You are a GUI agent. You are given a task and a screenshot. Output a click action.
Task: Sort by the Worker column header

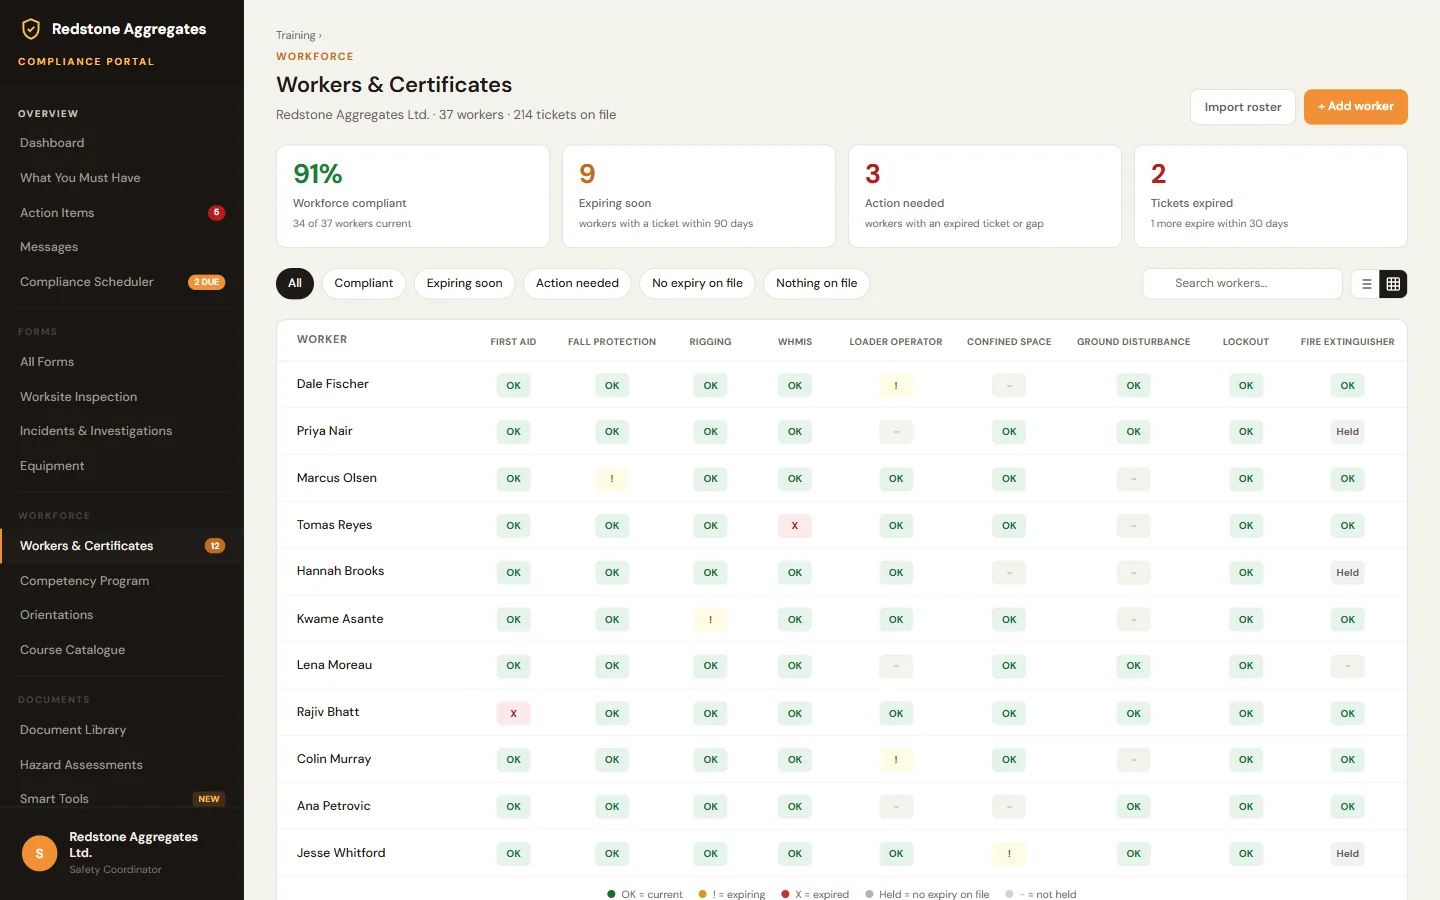coord(322,340)
